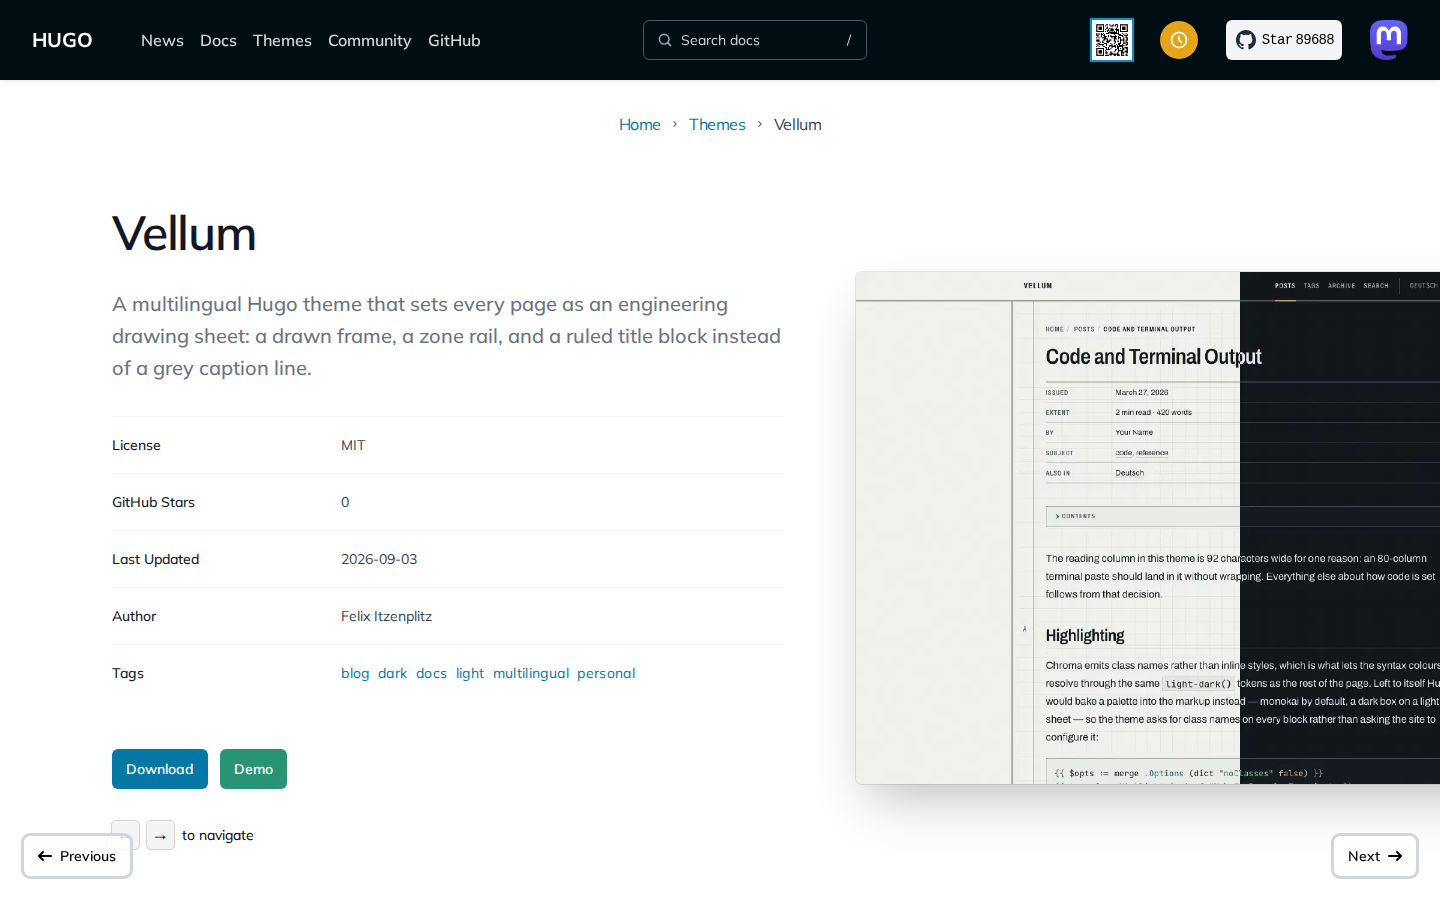Follow the Home breadcrumb link

640,124
